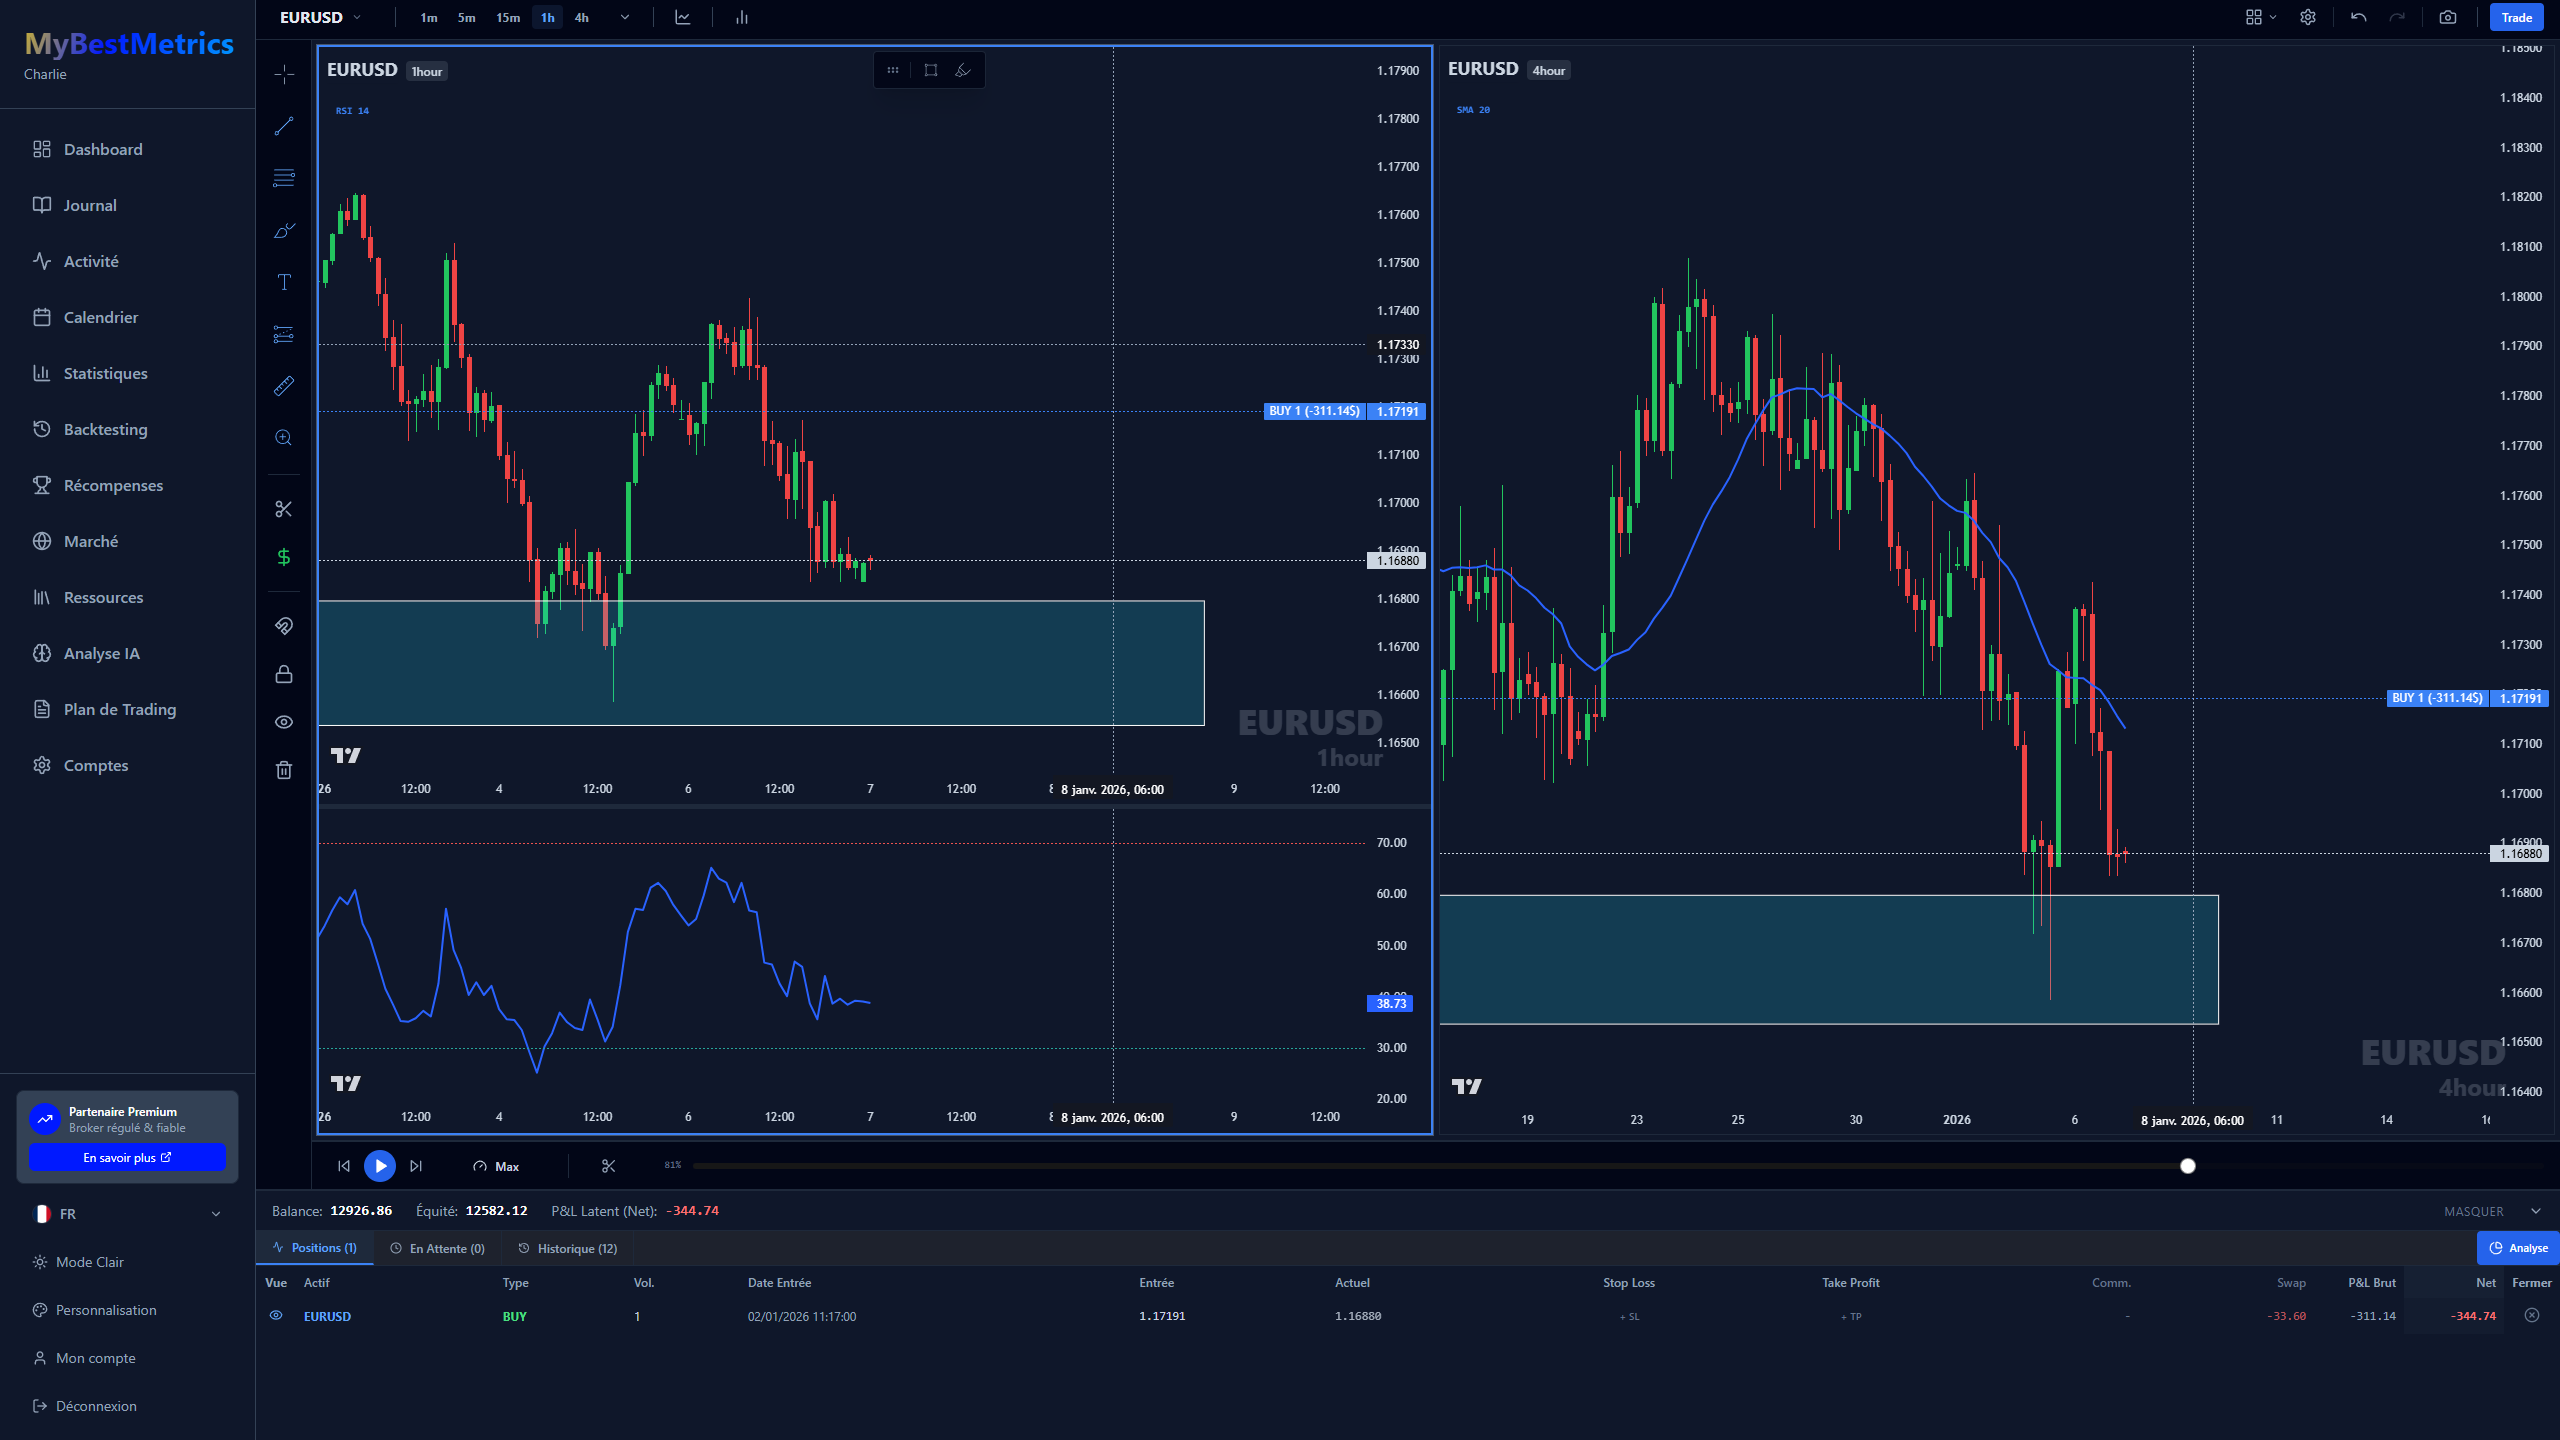Select the crosshair cursor tool
This screenshot has height=1440, width=2560.
coord(284,74)
